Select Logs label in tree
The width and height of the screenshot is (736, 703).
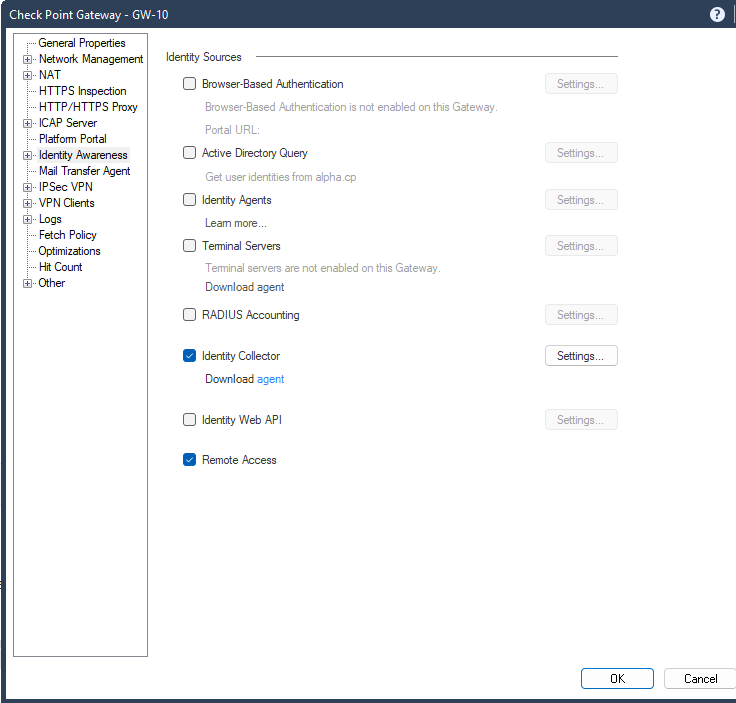point(50,219)
